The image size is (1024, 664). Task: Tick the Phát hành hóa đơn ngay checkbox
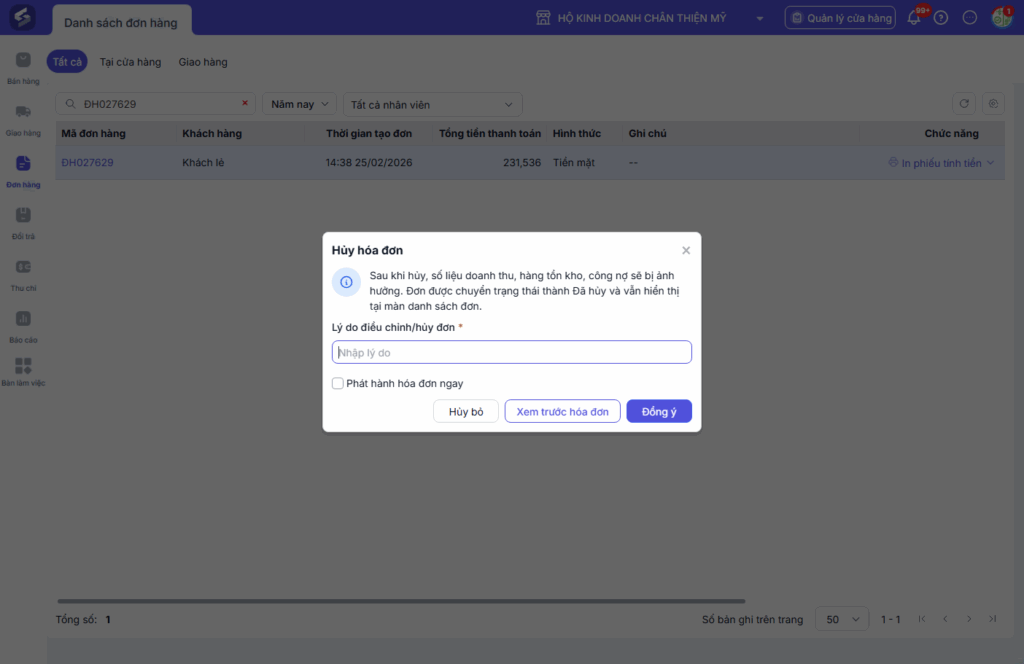point(338,383)
